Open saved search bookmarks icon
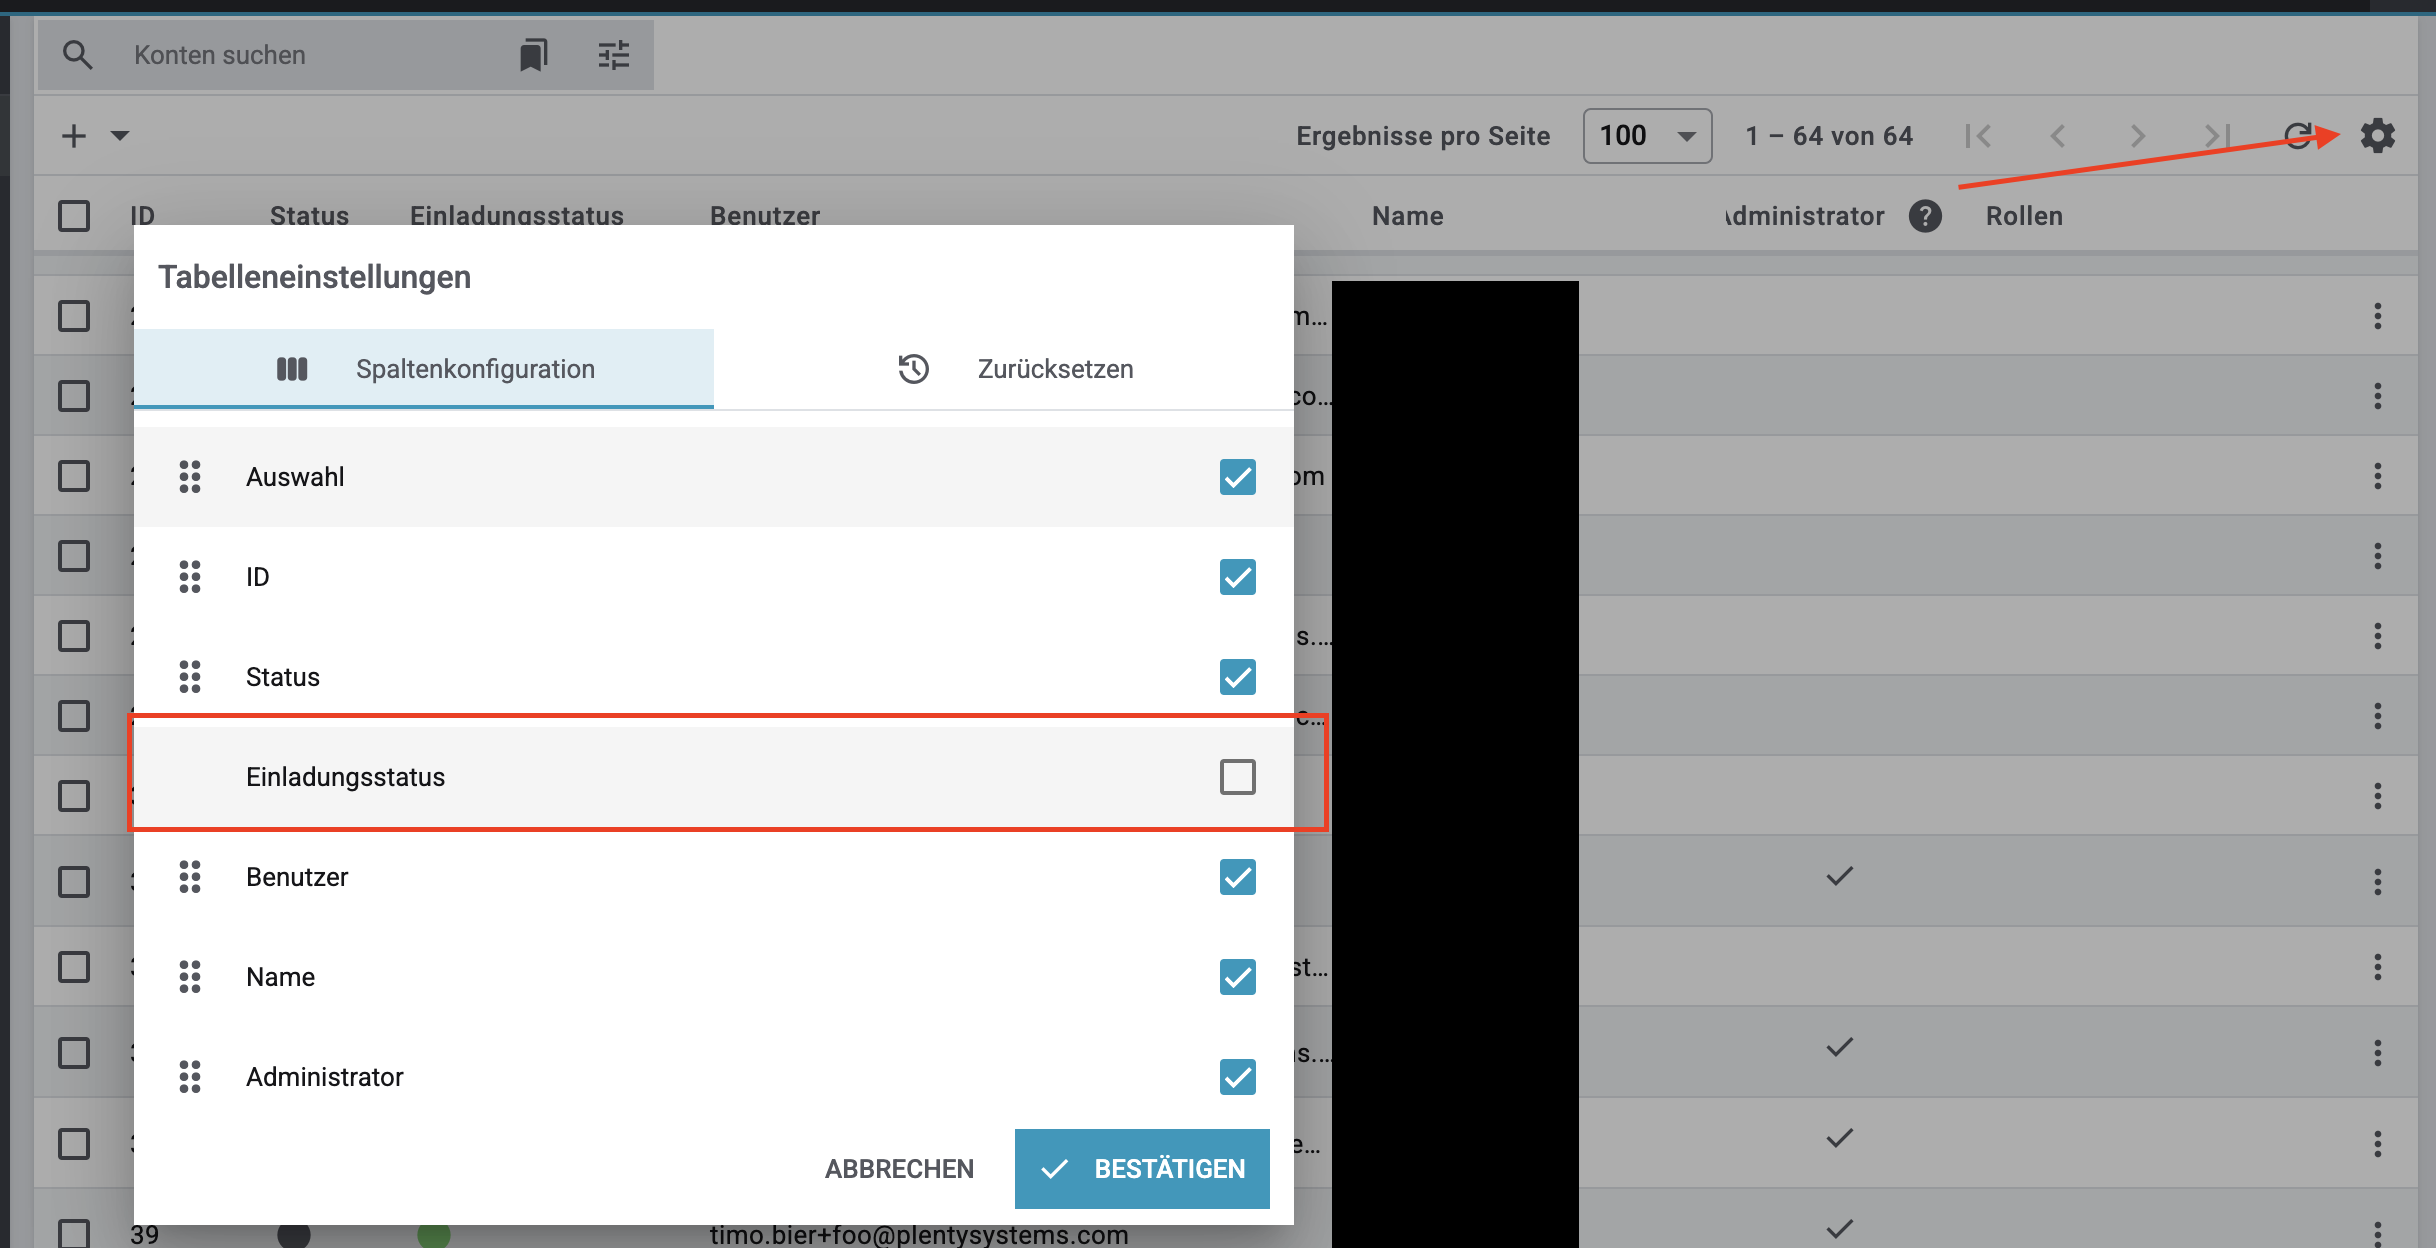Image resolution: width=2436 pixels, height=1248 pixels. (x=534, y=55)
